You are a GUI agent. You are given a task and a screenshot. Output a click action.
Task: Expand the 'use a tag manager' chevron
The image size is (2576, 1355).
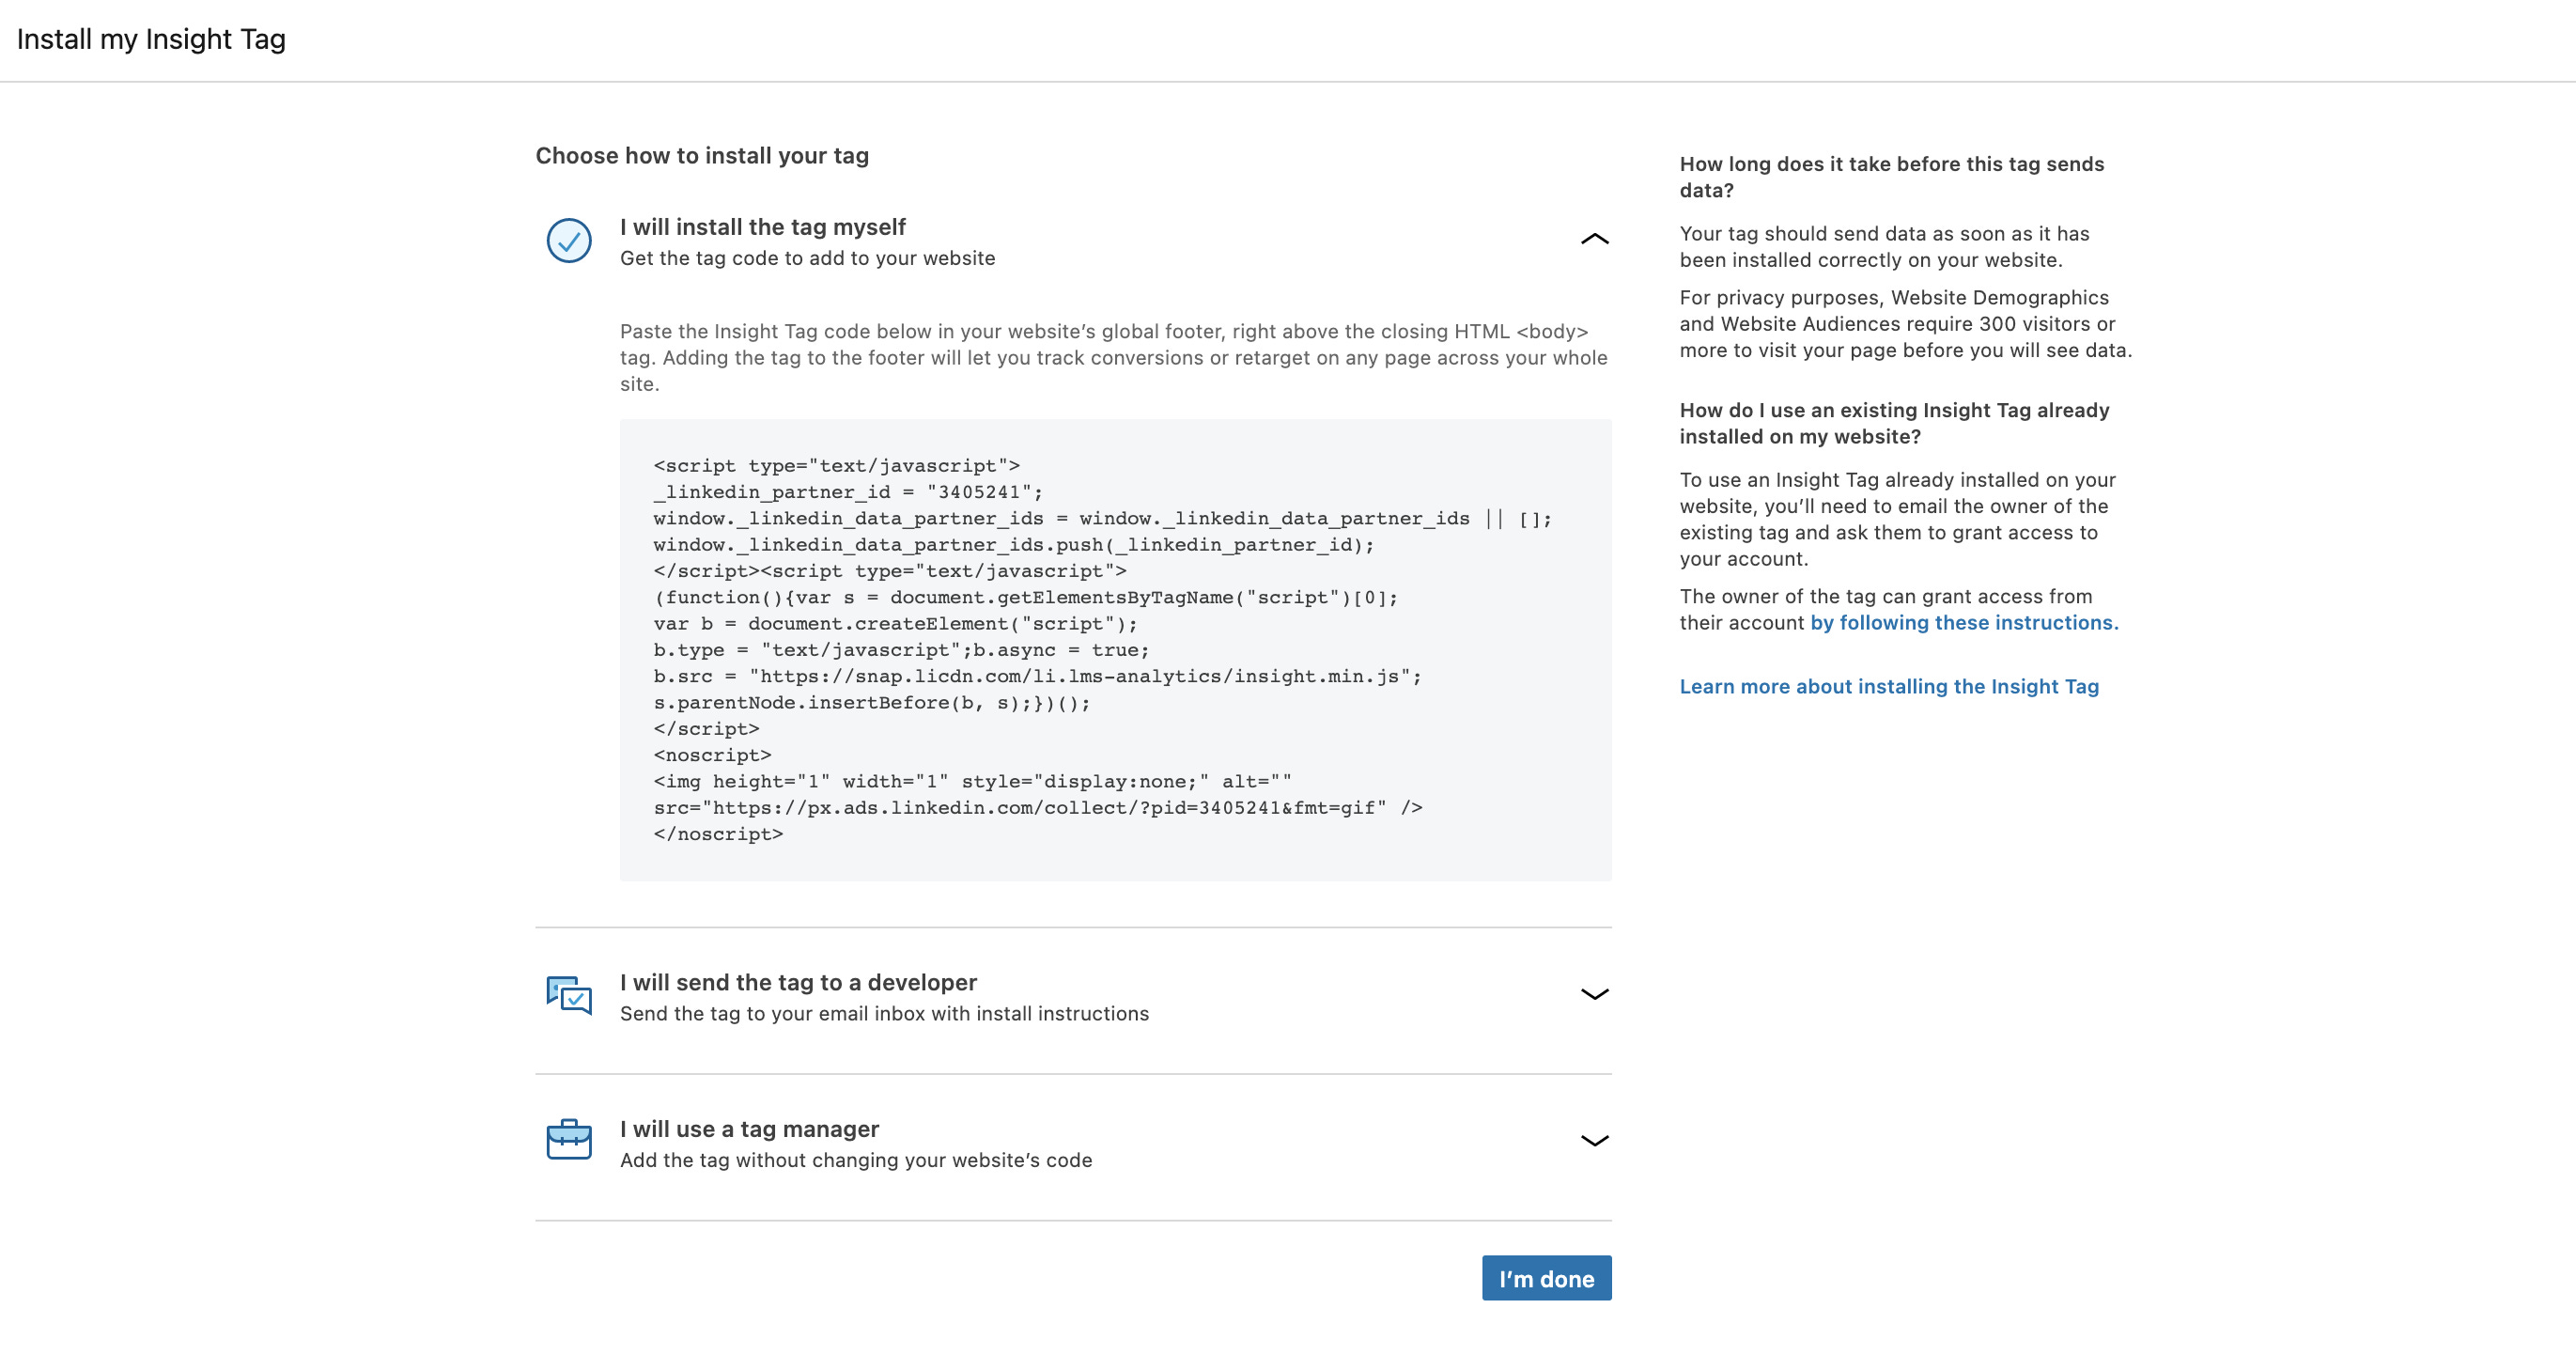pyautogui.click(x=1594, y=1141)
